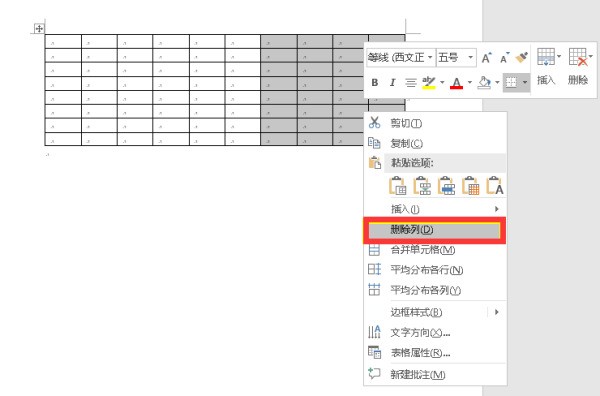Select paste option keep text only
Screen dimensions: 600x396
coord(495,186)
